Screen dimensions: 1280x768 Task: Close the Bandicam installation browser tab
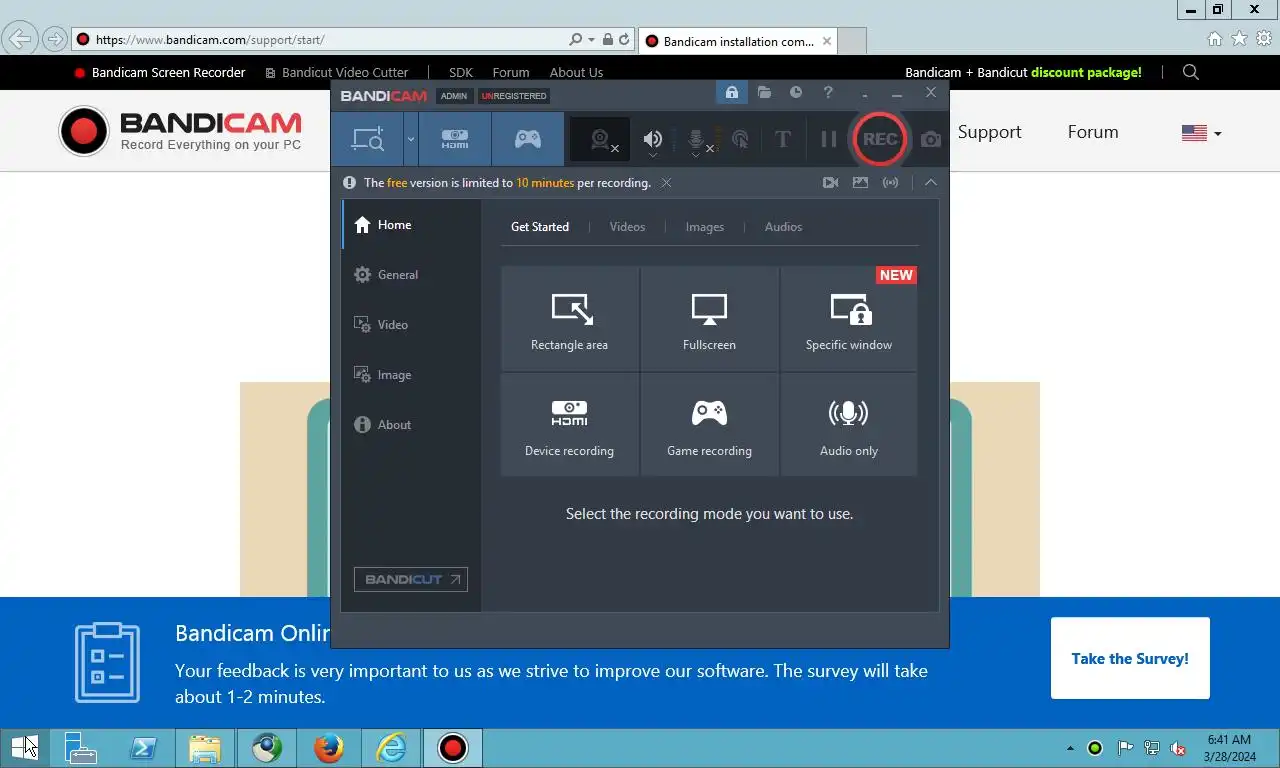827,41
